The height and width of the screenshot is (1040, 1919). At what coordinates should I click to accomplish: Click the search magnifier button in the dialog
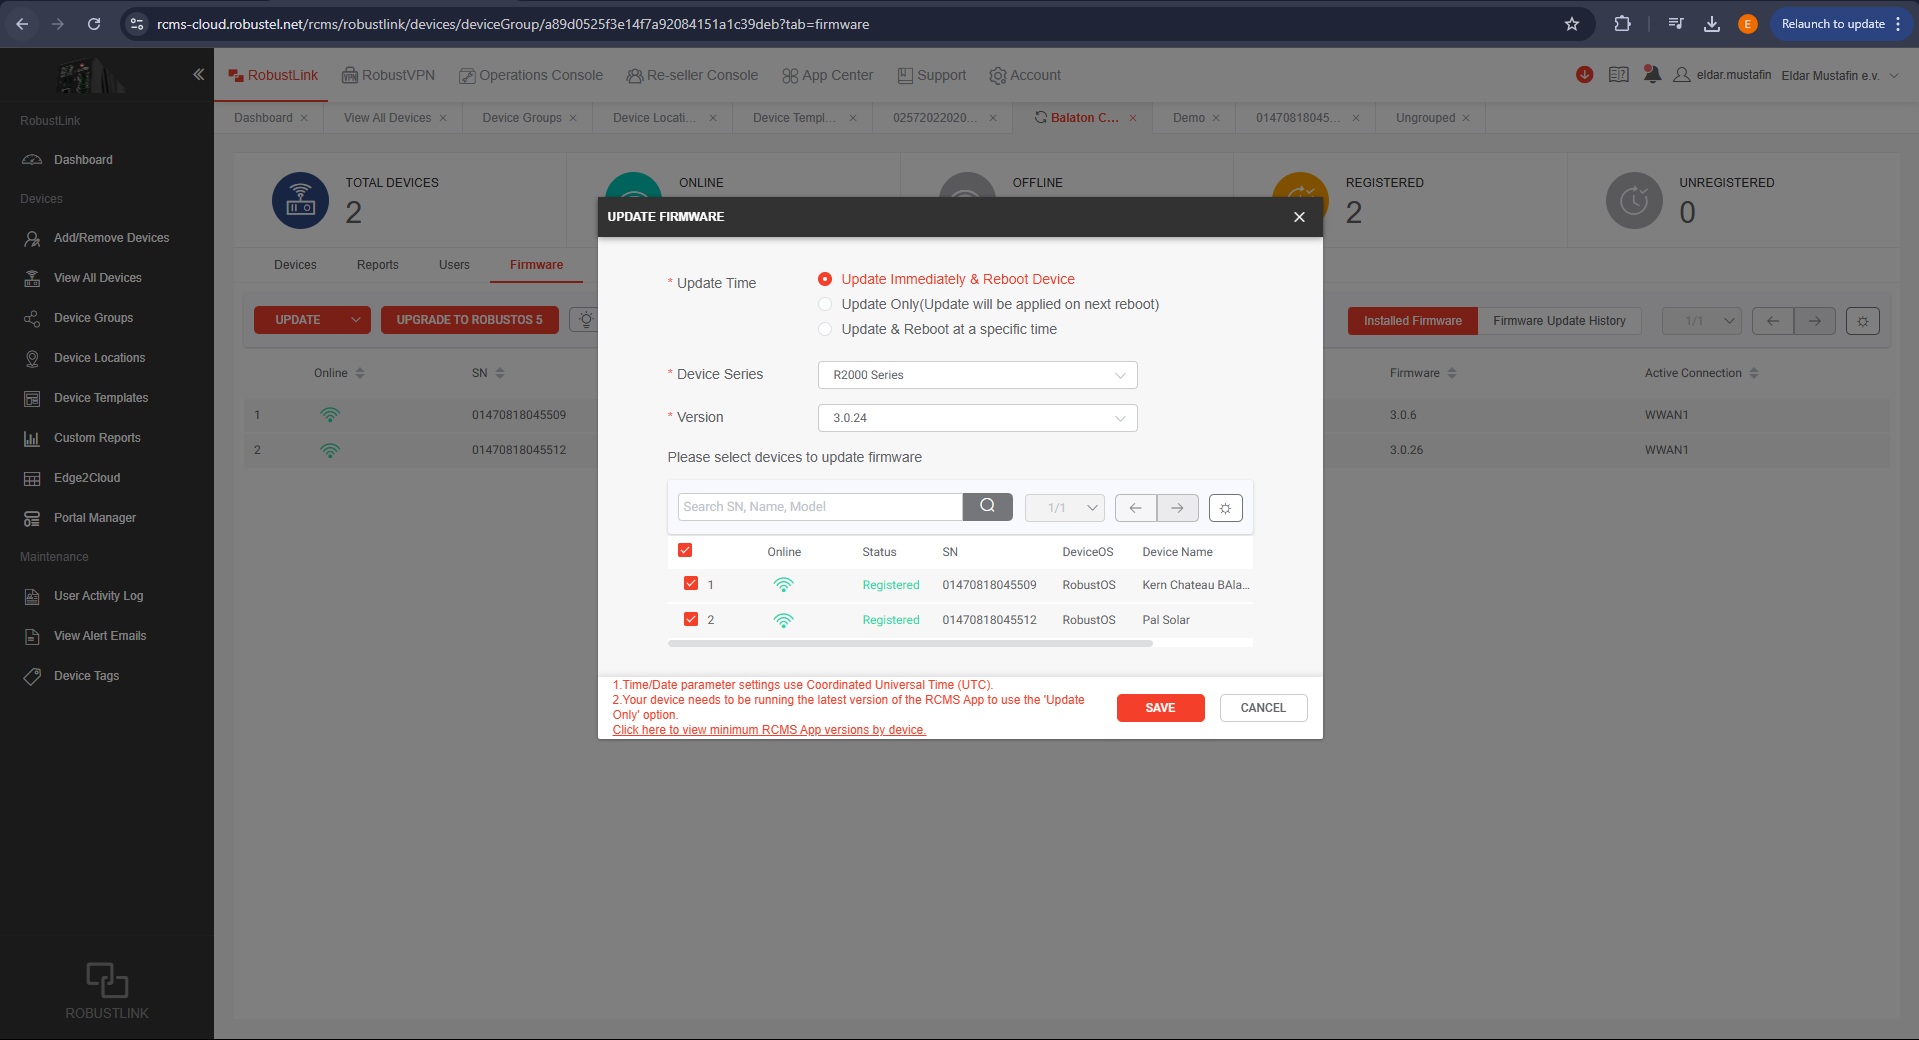pyautogui.click(x=987, y=507)
